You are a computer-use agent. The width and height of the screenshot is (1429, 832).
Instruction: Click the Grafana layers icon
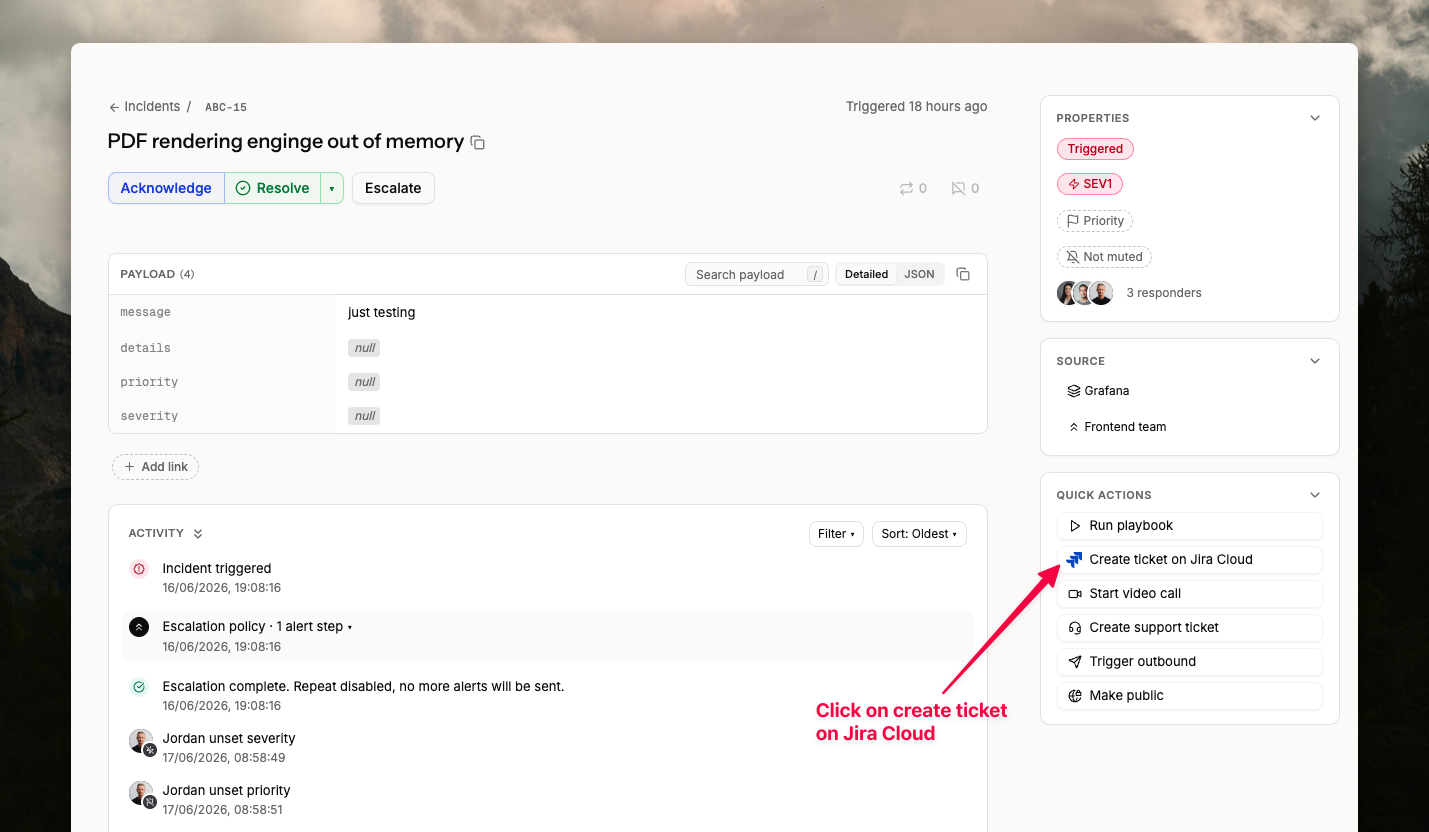(x=1074, y=391)
